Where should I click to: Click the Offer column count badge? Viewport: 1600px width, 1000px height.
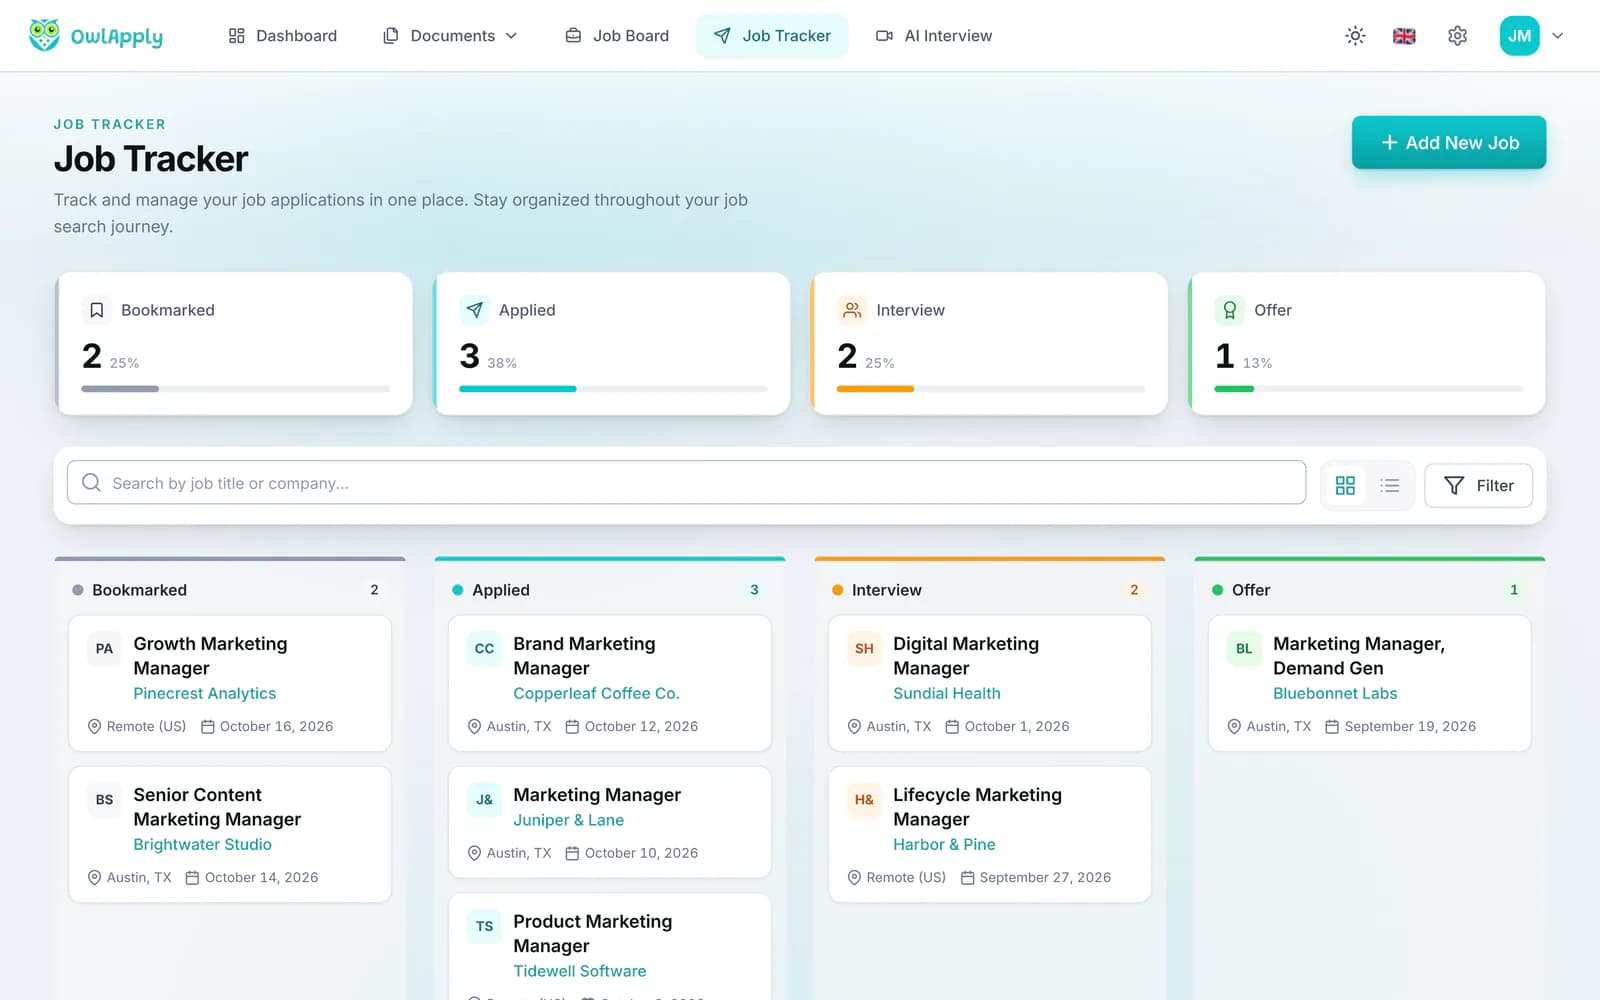pyautogui.click(x=1513, y=590)
